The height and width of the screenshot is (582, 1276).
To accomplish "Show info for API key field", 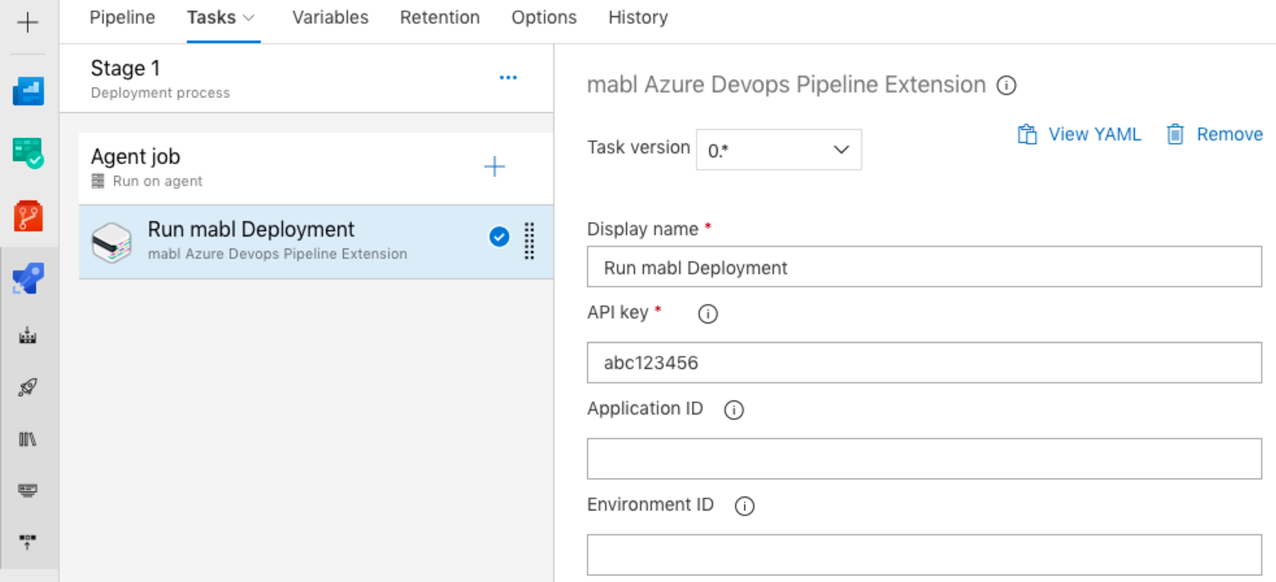I will pyautogui.click(x=708, y=314).
